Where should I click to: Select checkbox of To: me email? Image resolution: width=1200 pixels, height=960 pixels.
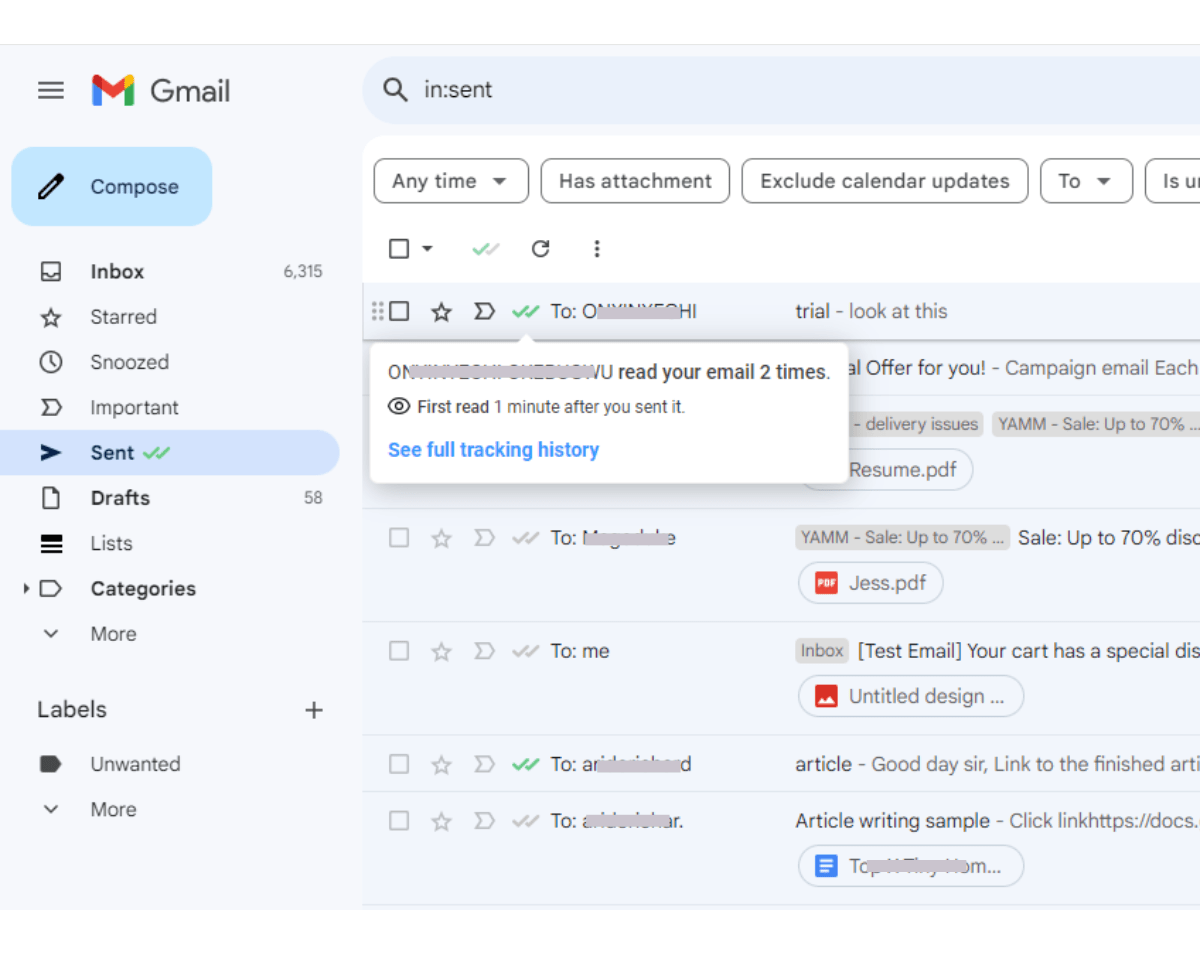pos(399,651)
